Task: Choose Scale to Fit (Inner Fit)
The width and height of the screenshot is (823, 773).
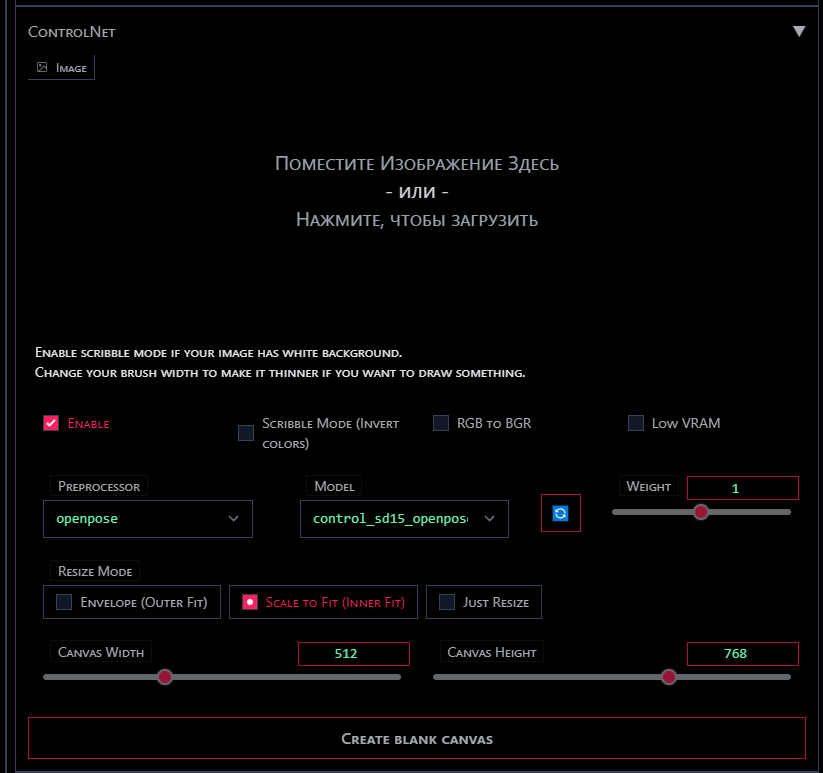Action: click(x=324, y=602)
